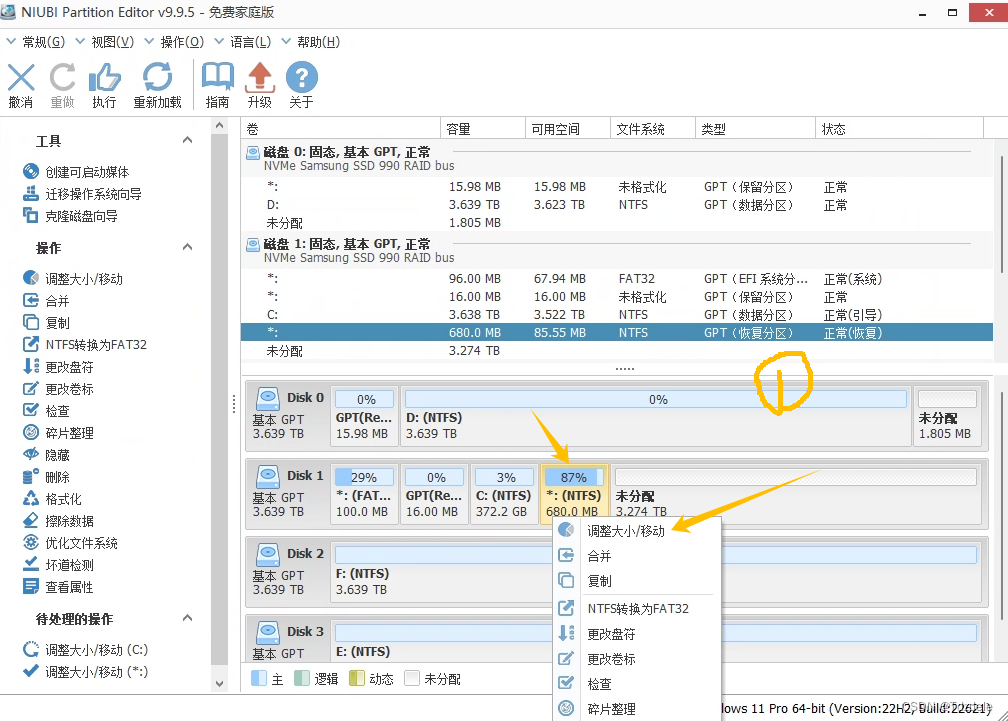Select the 3.274 TB 未分配 list row
The width and height of the screenshot is (1008, 721).
pos(617,351)
